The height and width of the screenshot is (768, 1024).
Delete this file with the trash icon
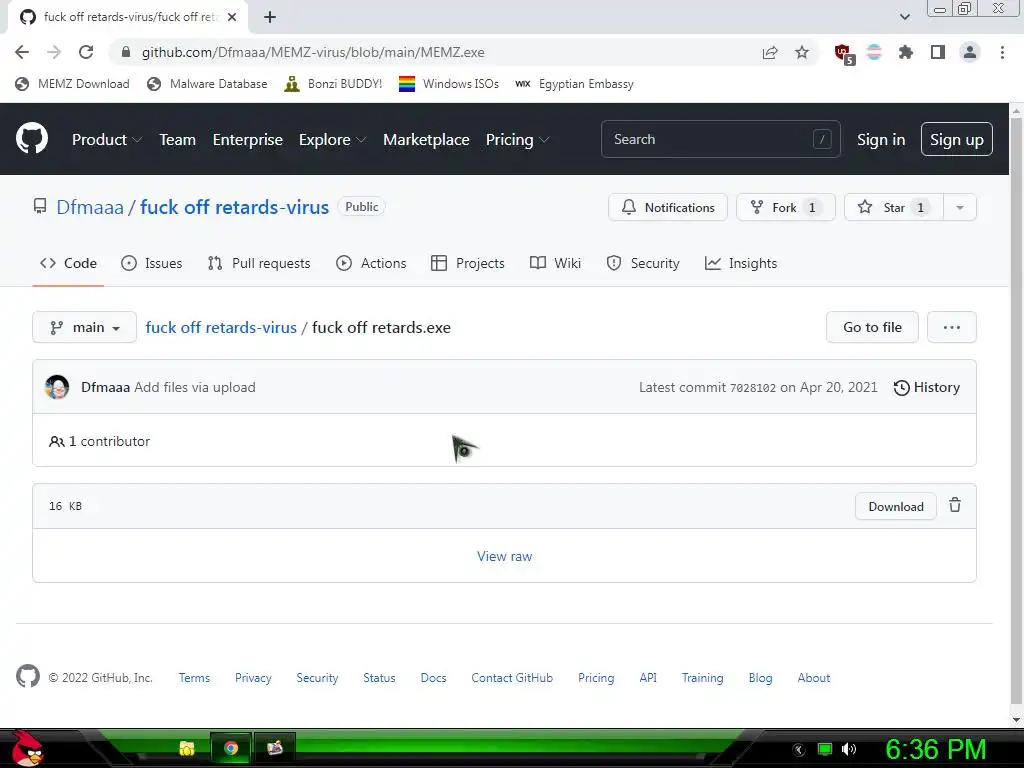pos(955,505)
